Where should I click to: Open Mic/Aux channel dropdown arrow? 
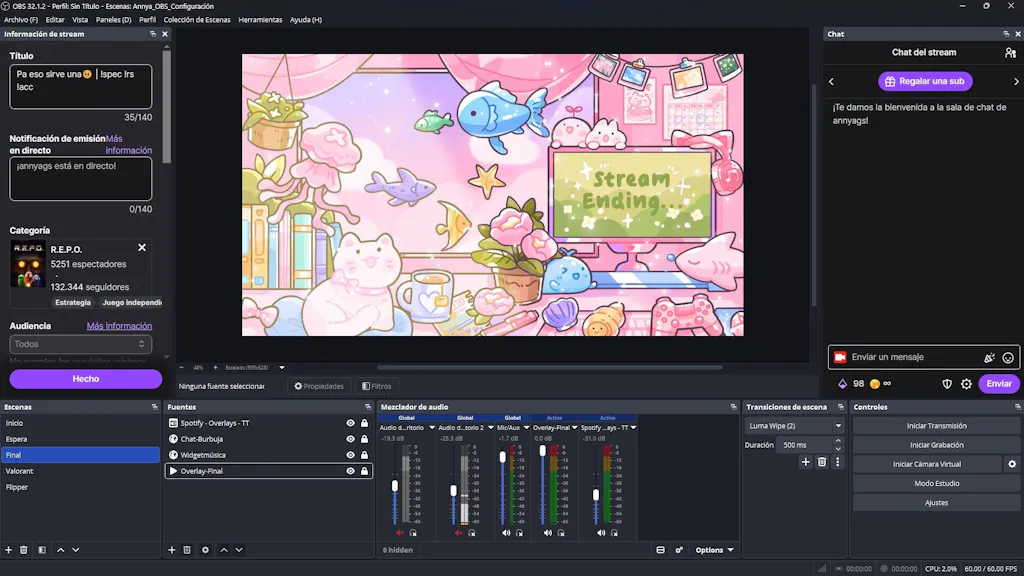526,428
